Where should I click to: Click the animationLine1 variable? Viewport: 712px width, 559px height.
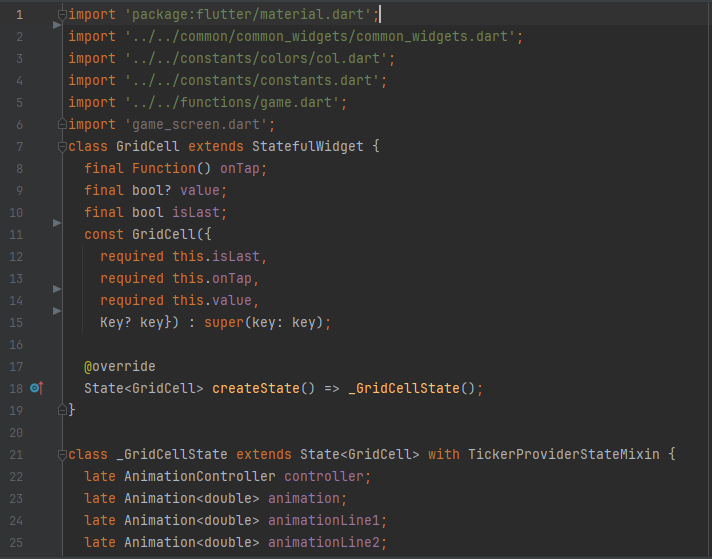(x=324, y=520)
